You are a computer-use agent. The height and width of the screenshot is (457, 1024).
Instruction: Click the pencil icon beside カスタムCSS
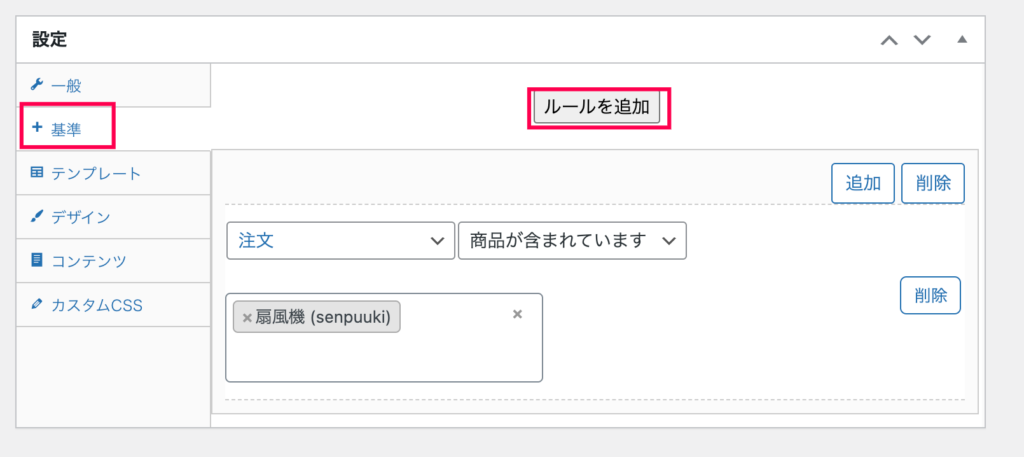(x=37, y=304)
